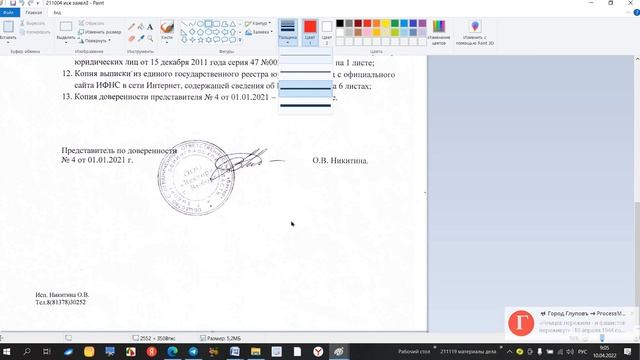Open Edit with Paint 3D
The width and height of the screenshot is (640, 360).
point(475,32)
